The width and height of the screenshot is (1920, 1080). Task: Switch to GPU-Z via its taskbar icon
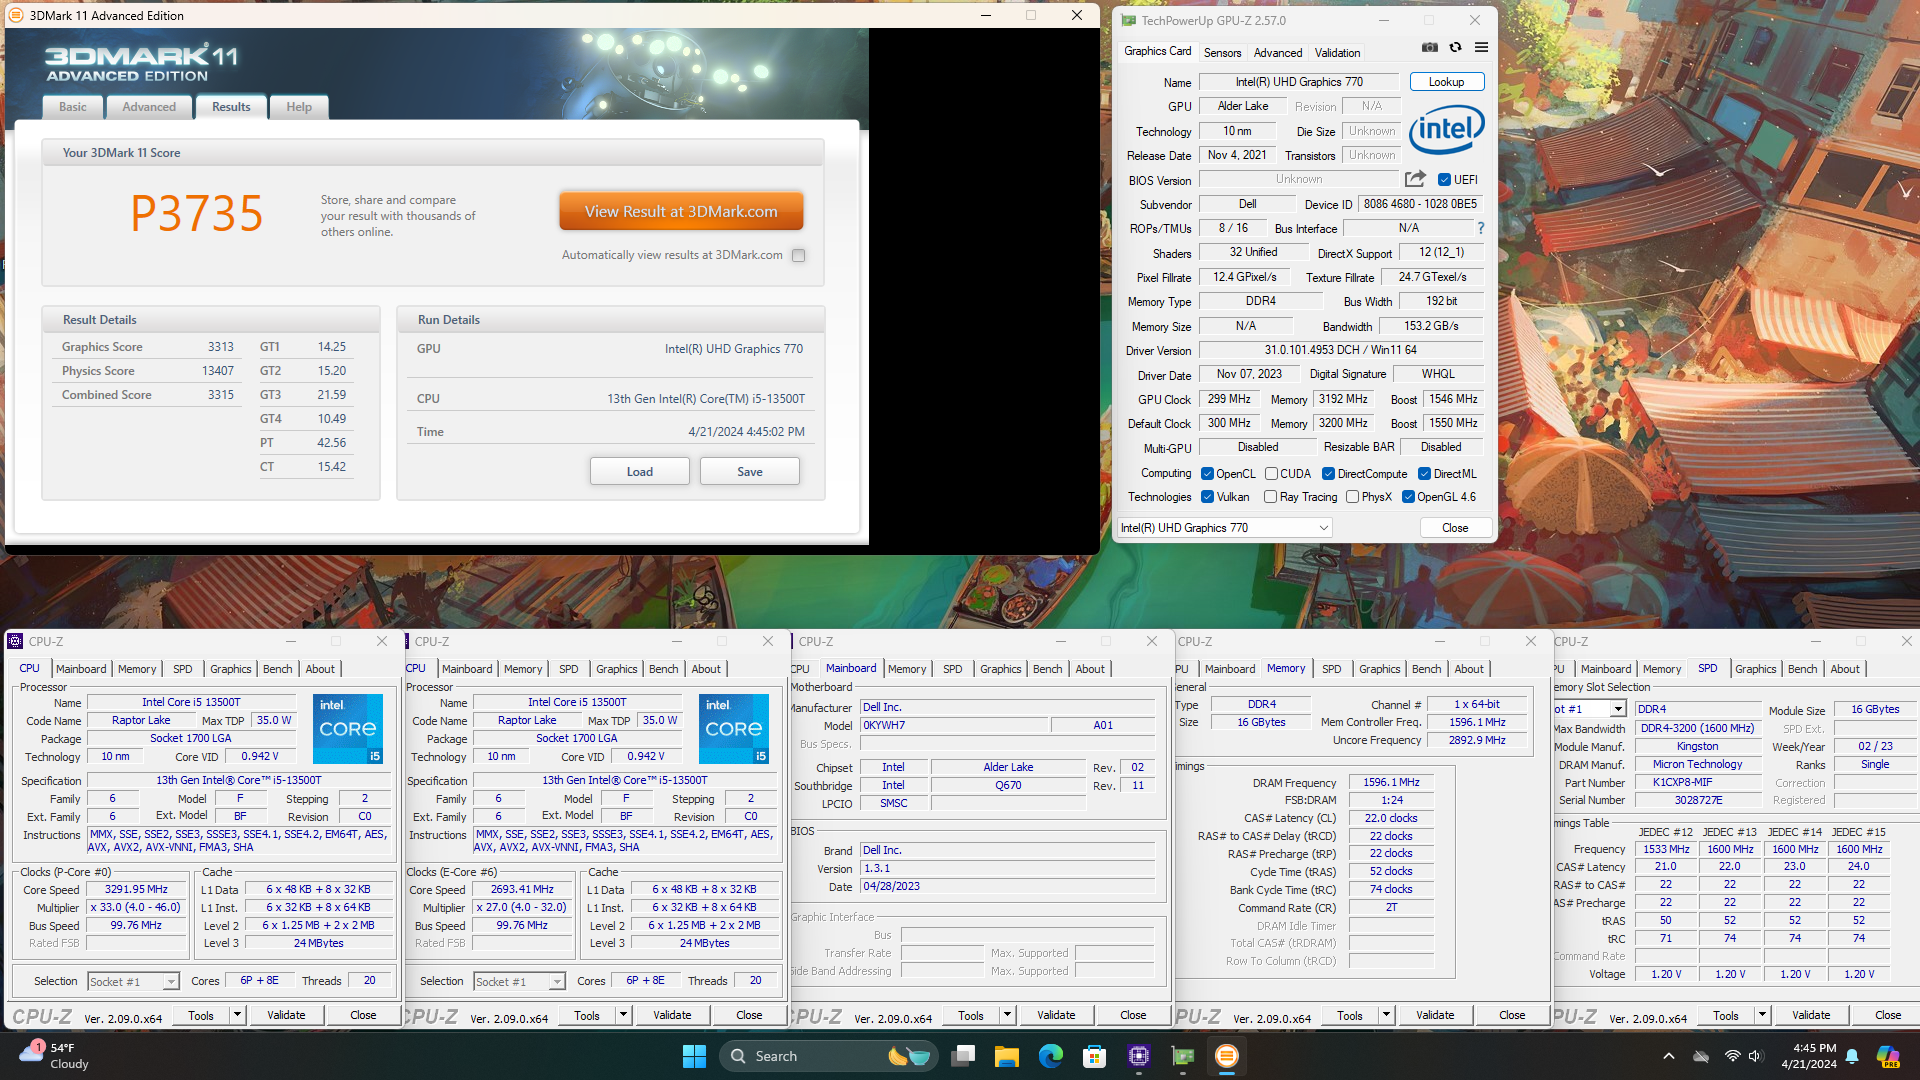1183,1056
